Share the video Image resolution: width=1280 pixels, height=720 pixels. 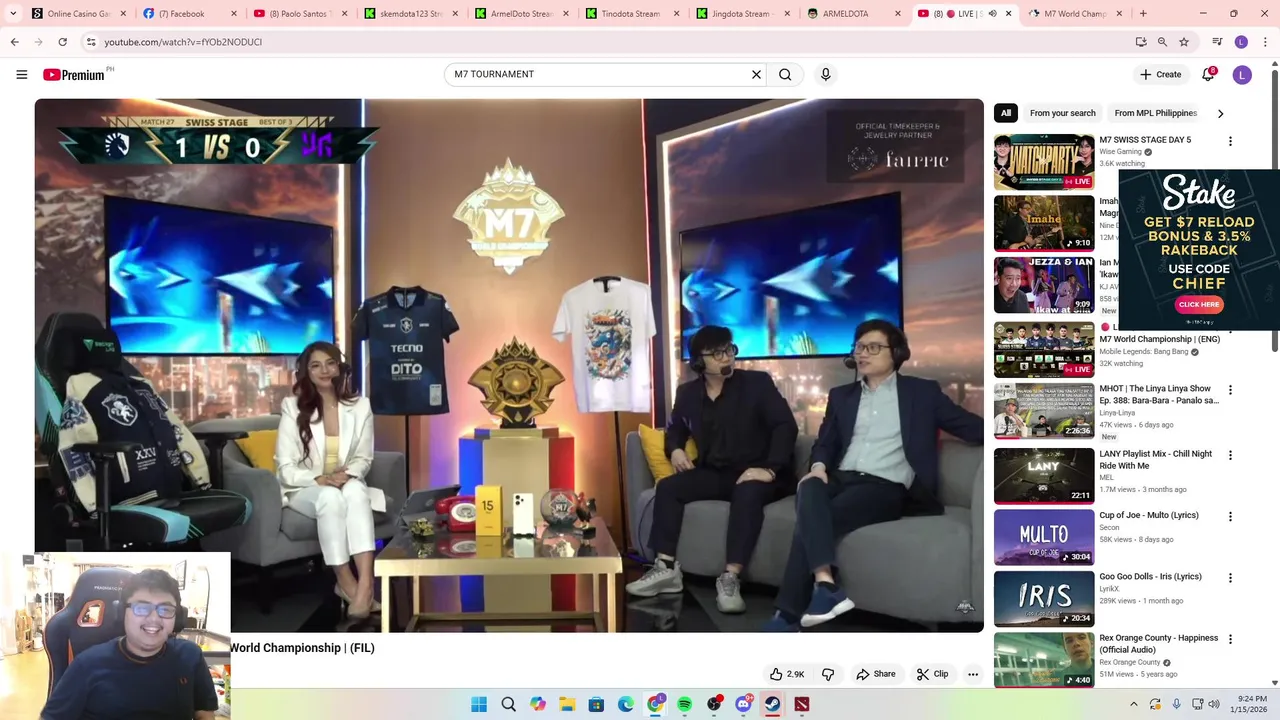[x=876, y=674]
